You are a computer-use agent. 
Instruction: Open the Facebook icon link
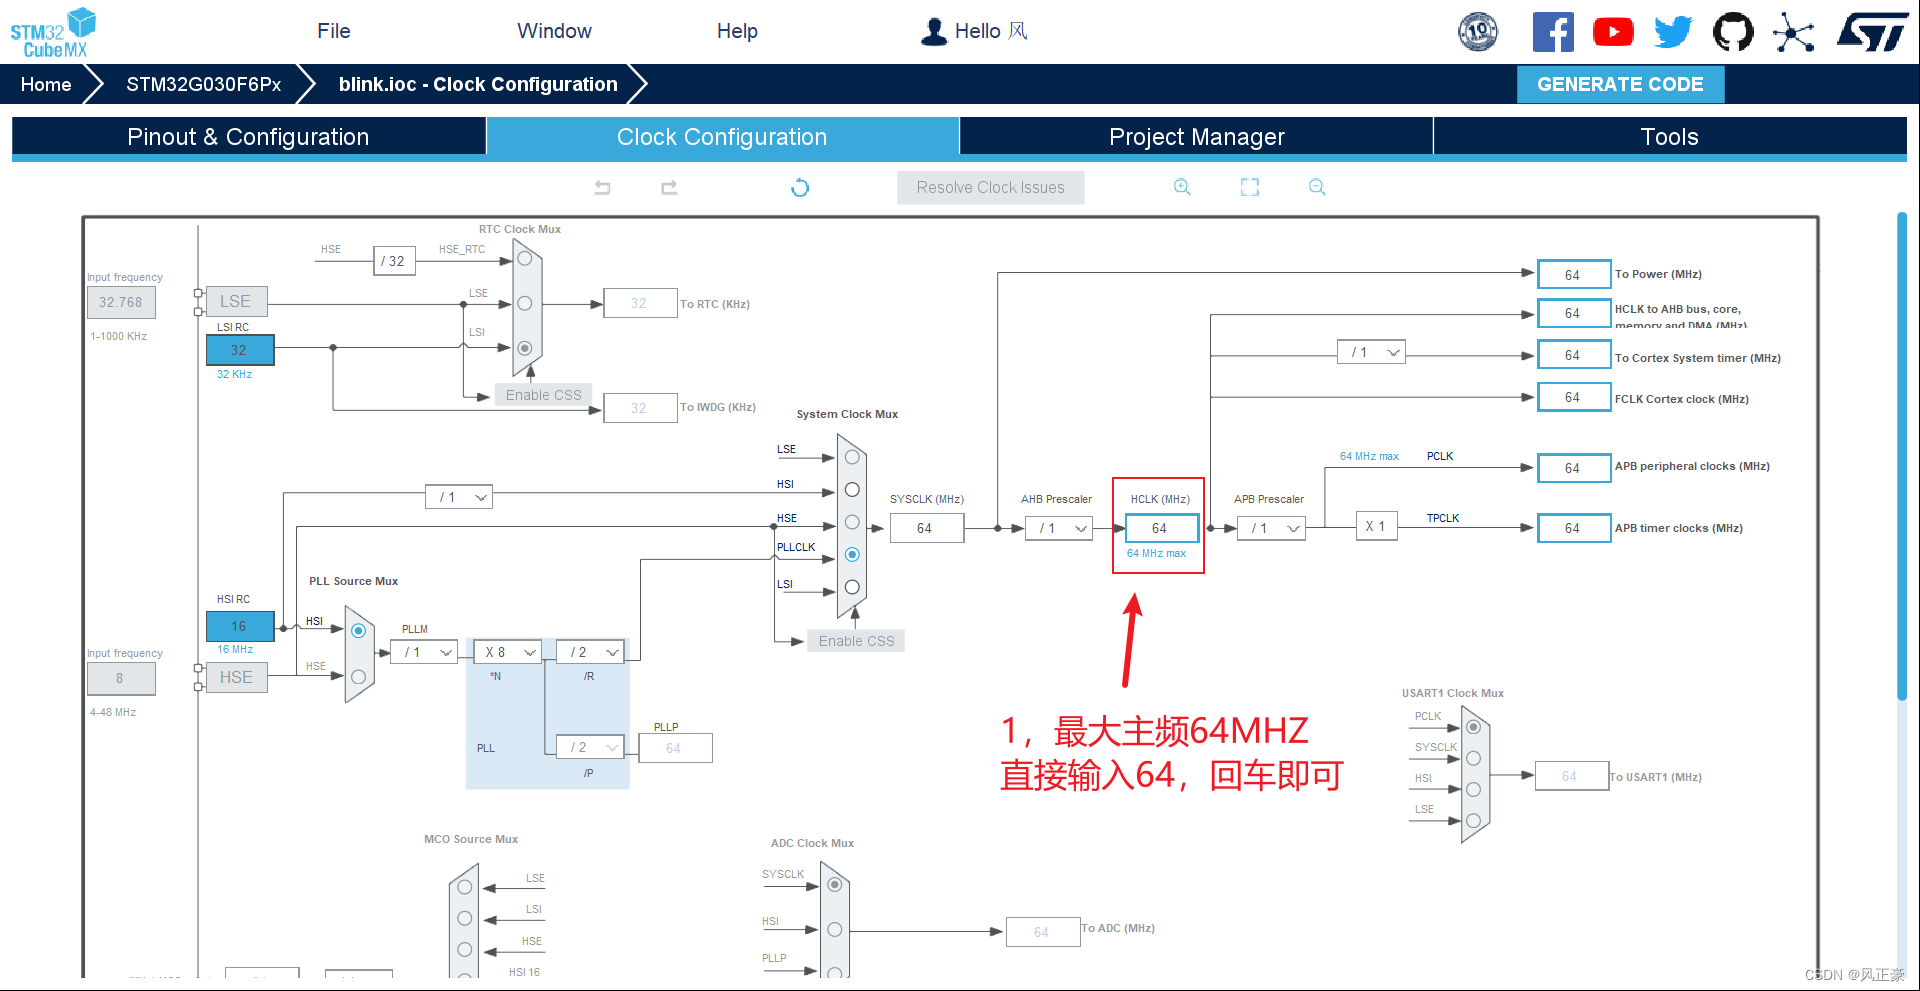[1553, 32]
